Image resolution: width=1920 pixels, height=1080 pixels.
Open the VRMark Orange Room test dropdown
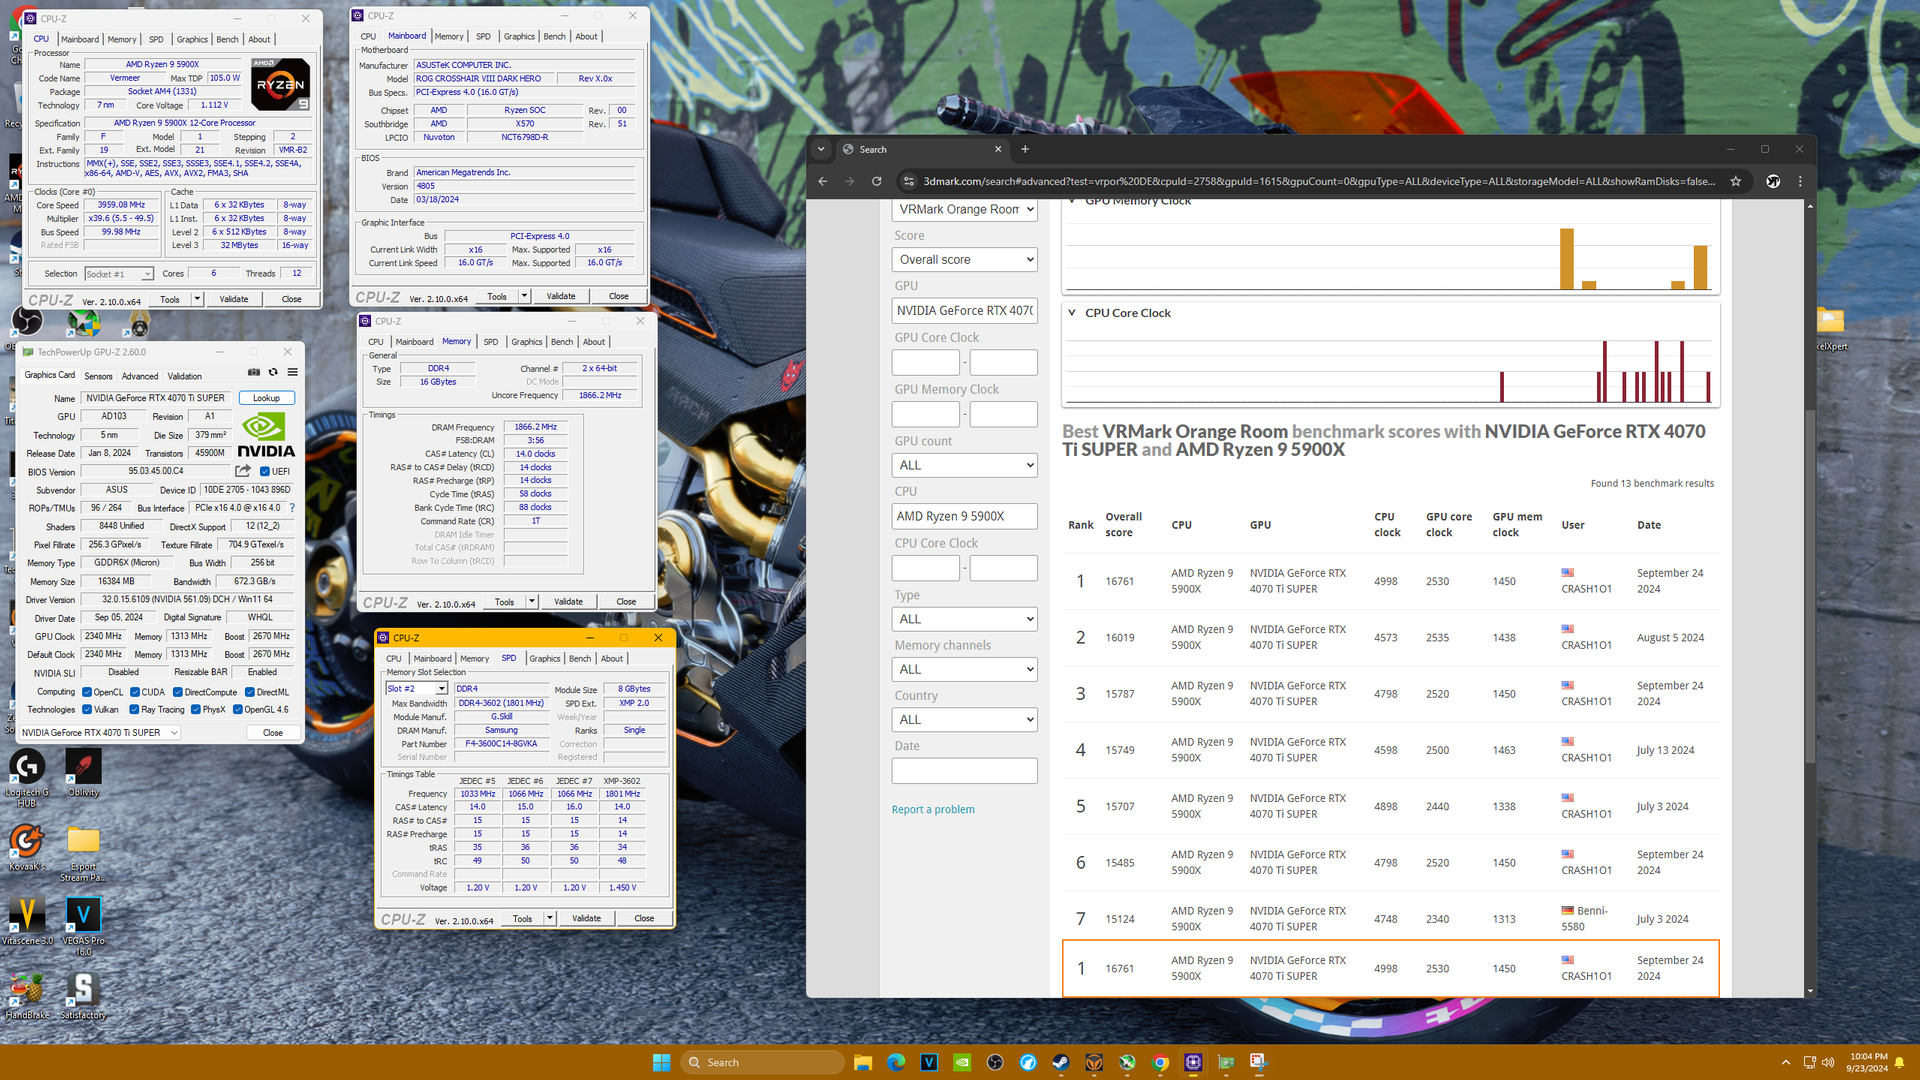click(964, 209)
